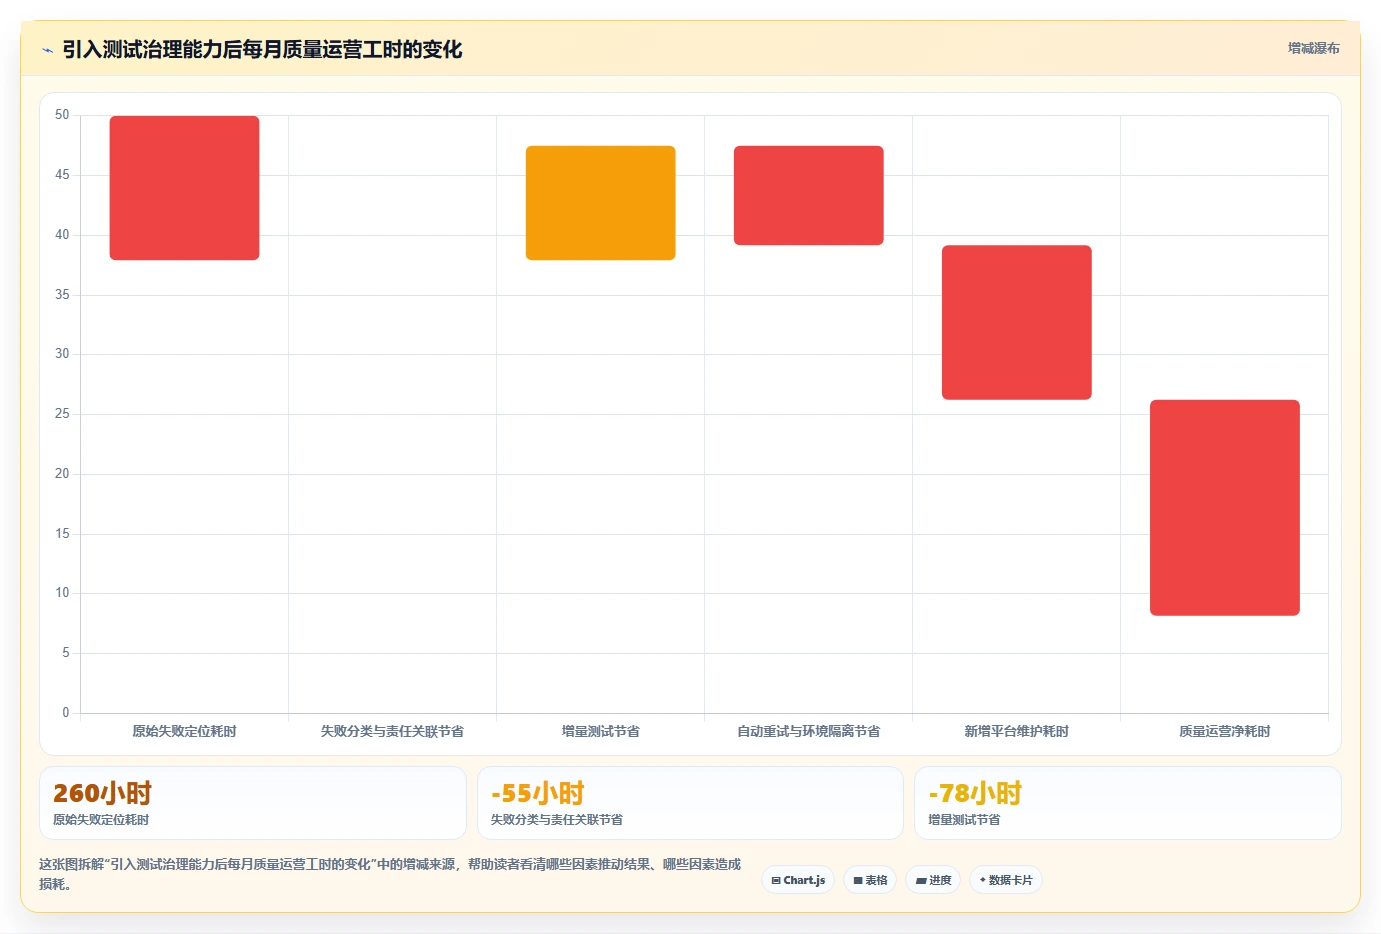Click the icon inside the Chart.js chip
The height and width of the screenshot is (934, 1381).
pos(776,881)
